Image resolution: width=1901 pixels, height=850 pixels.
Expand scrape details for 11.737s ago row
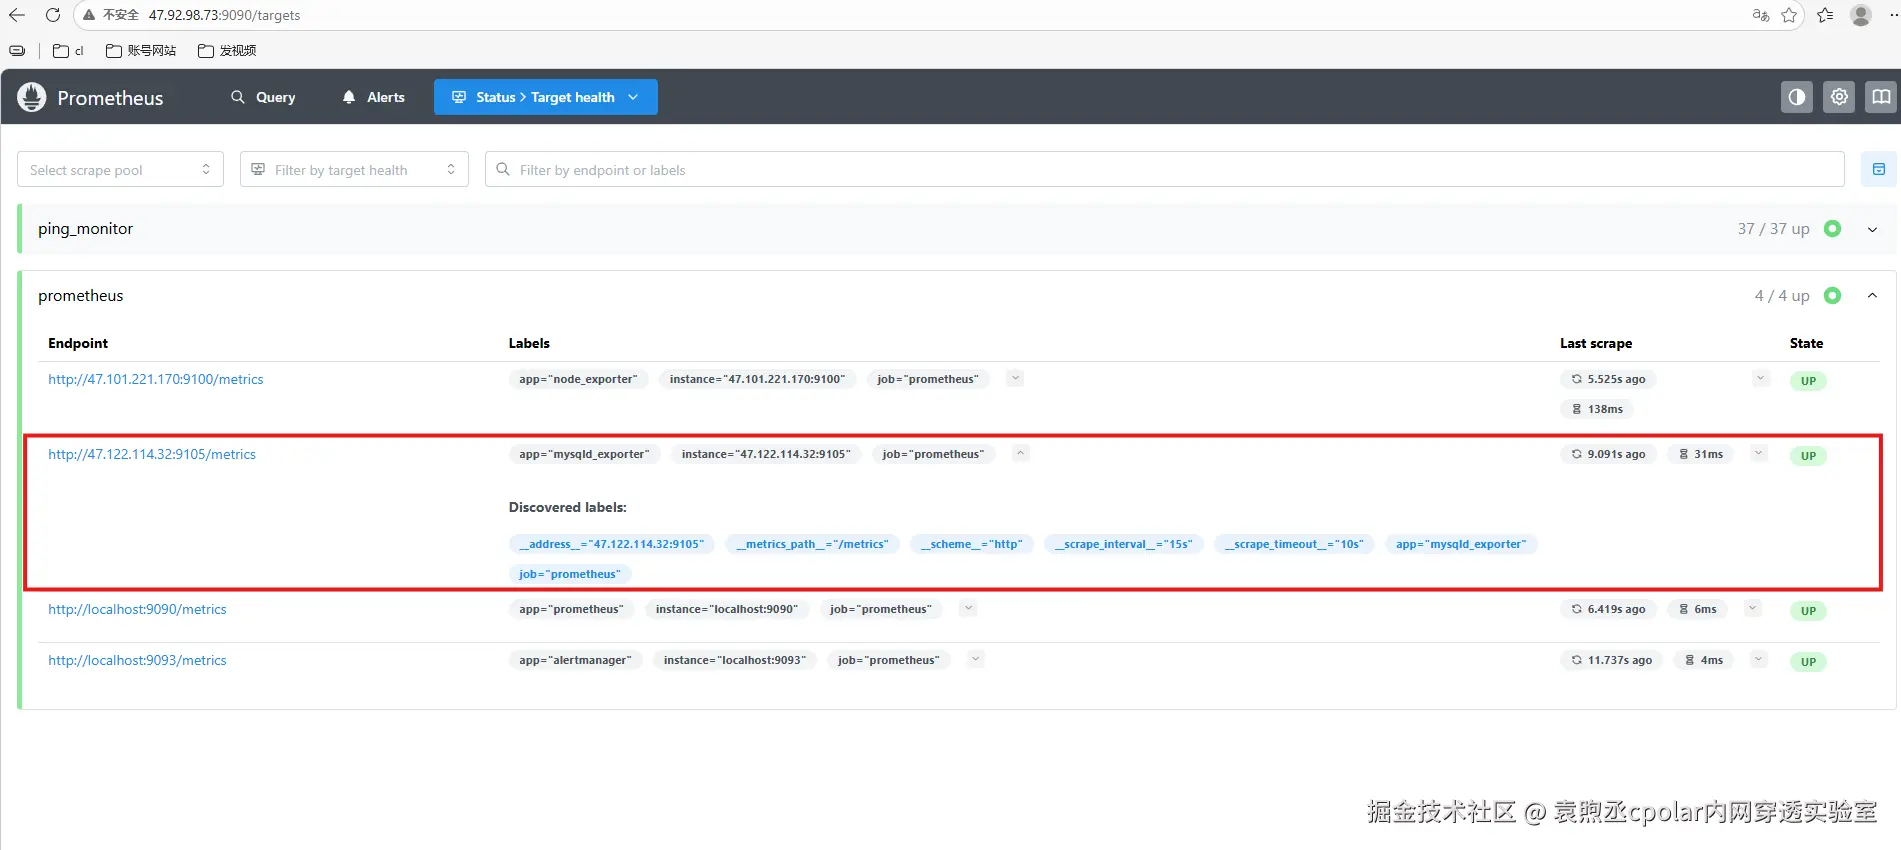tap(1759, 659)
